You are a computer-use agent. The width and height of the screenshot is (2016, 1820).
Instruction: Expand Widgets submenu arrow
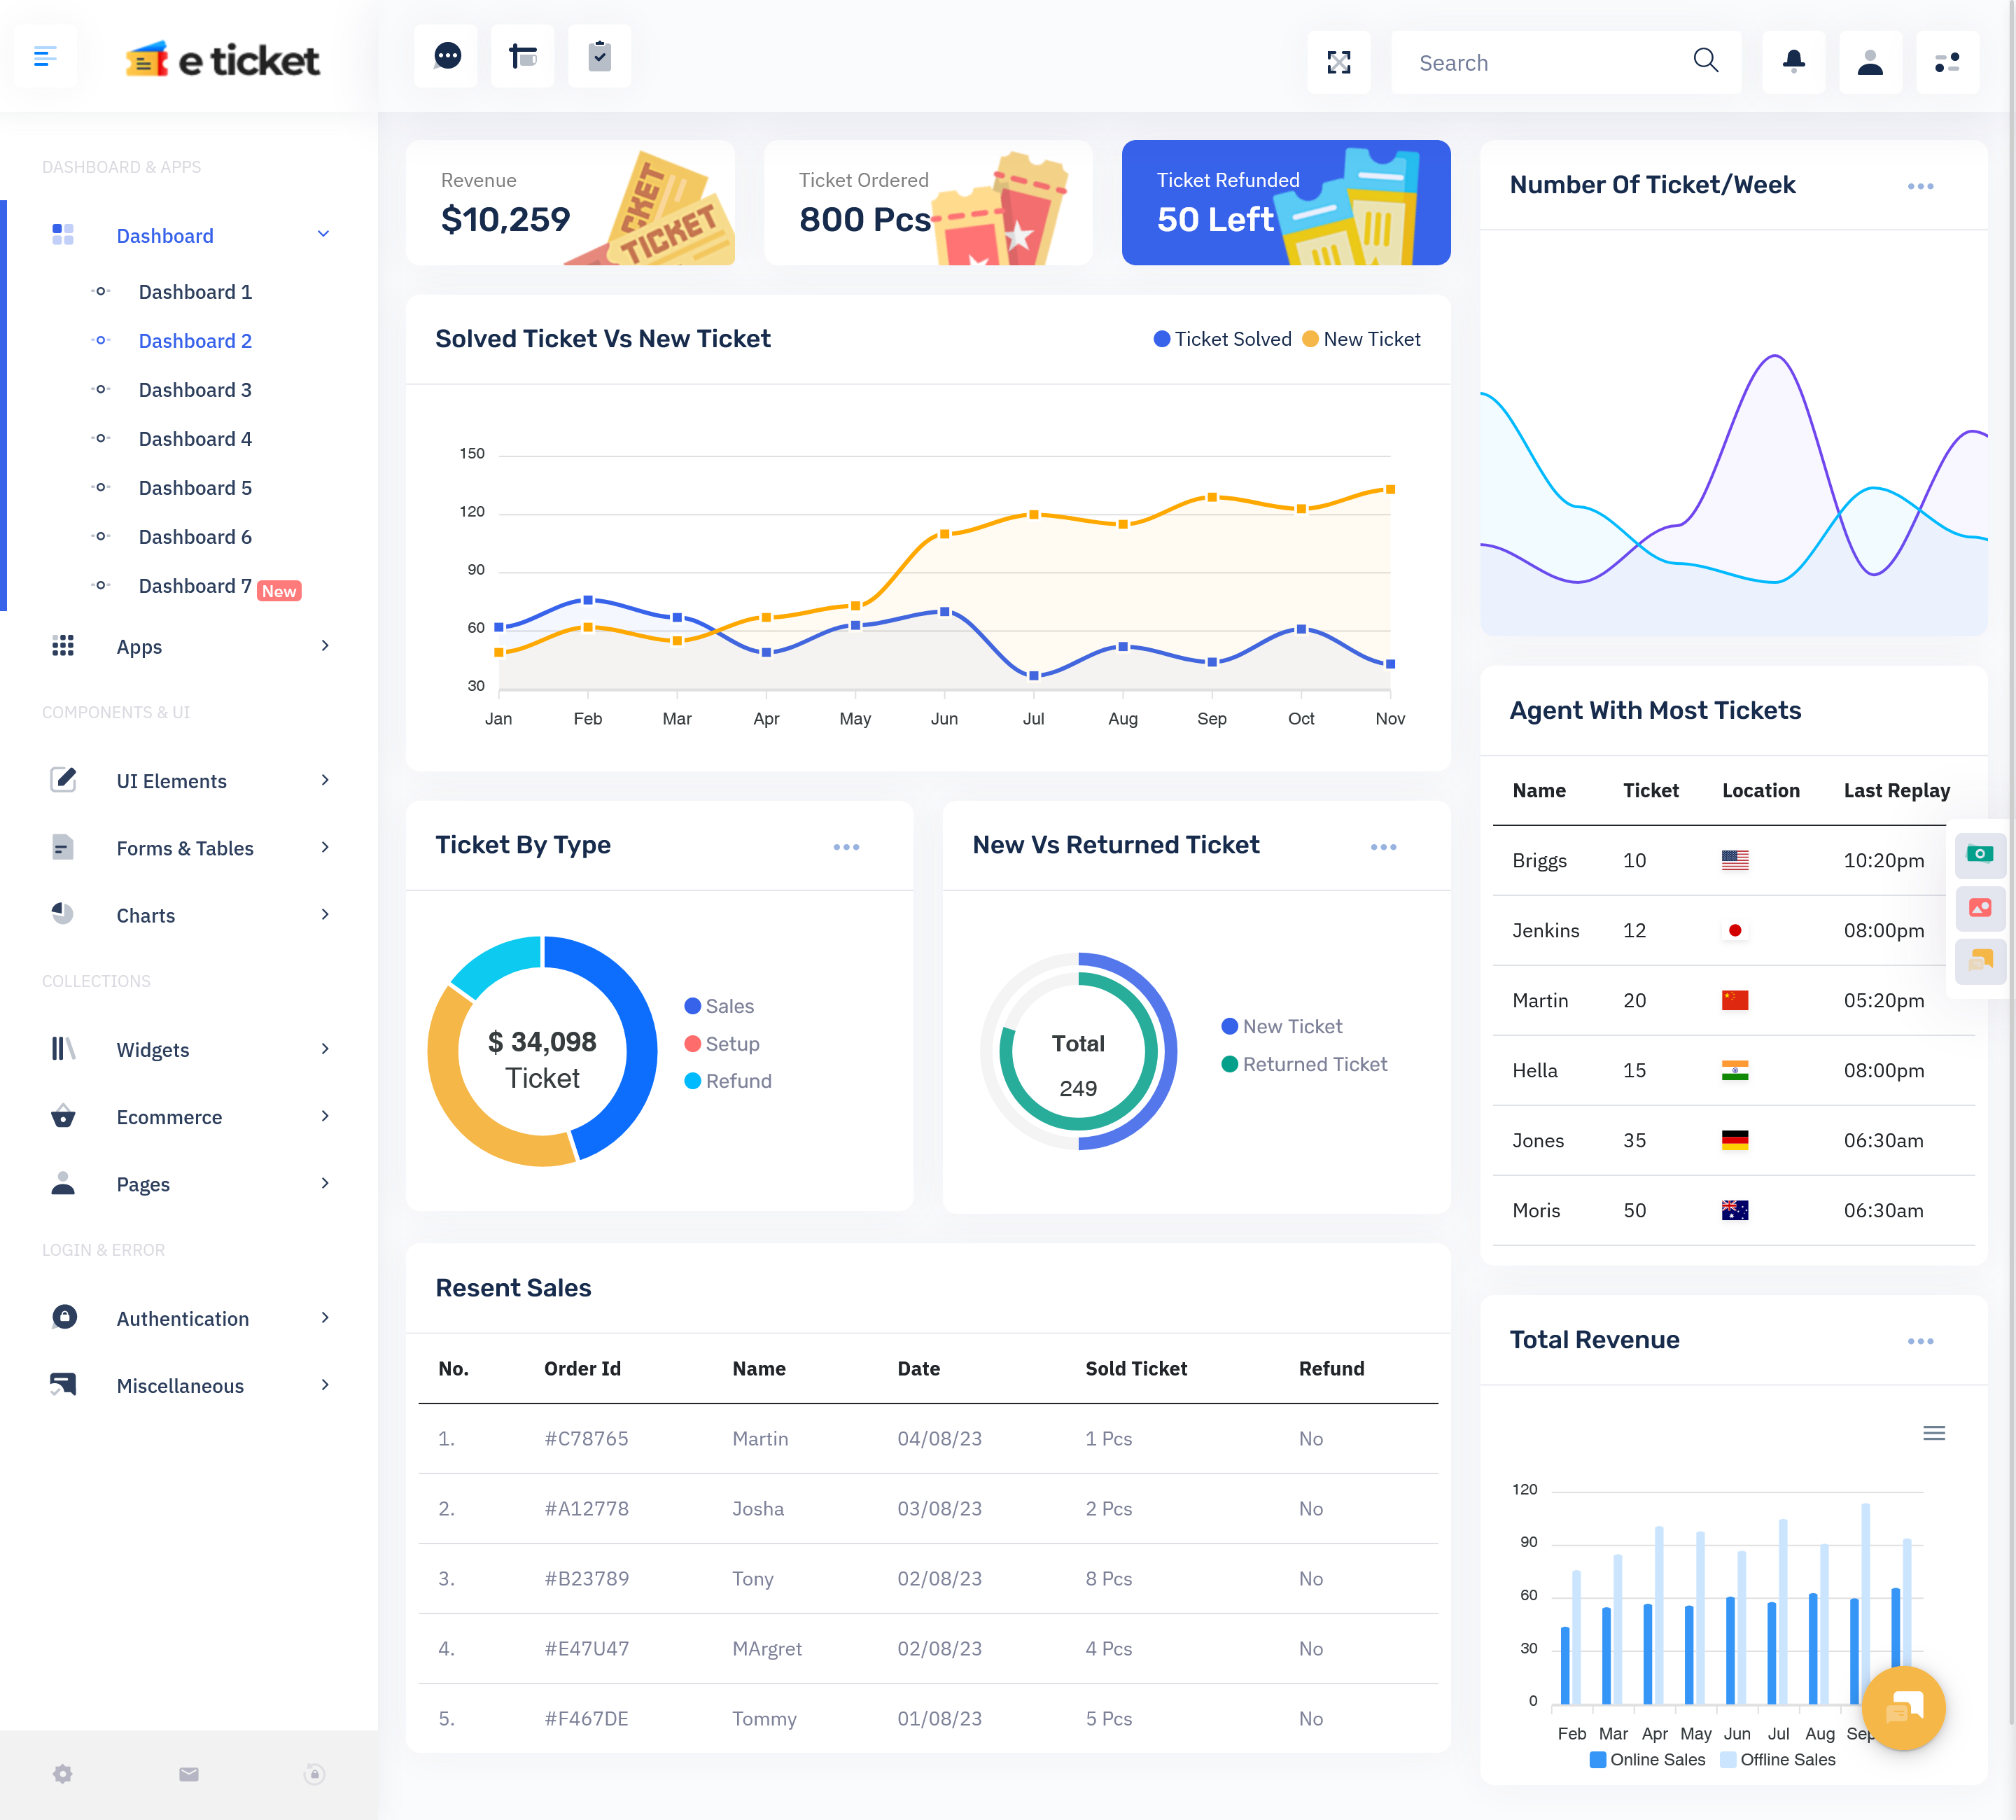point(325,1049)
